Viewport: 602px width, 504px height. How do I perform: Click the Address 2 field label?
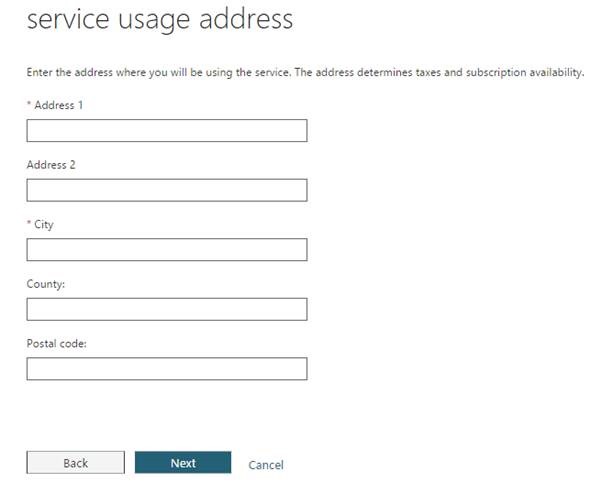(x=51, y=165)
